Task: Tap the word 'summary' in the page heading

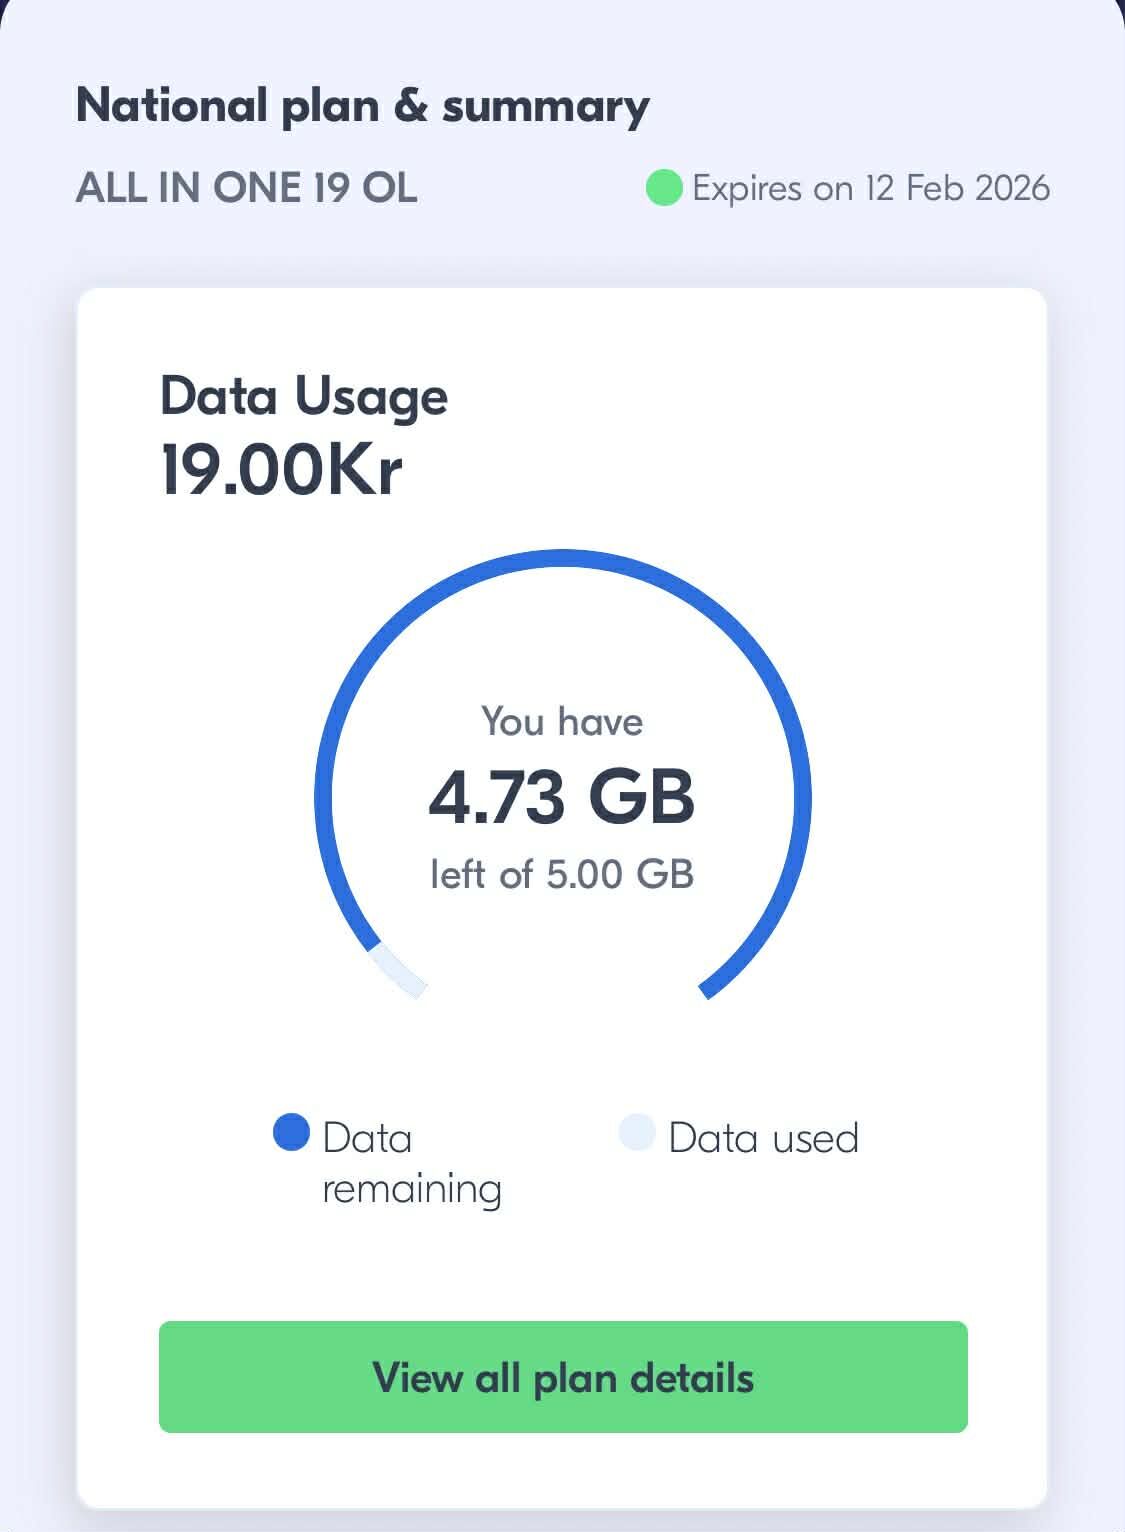Action: coord(546,106)
